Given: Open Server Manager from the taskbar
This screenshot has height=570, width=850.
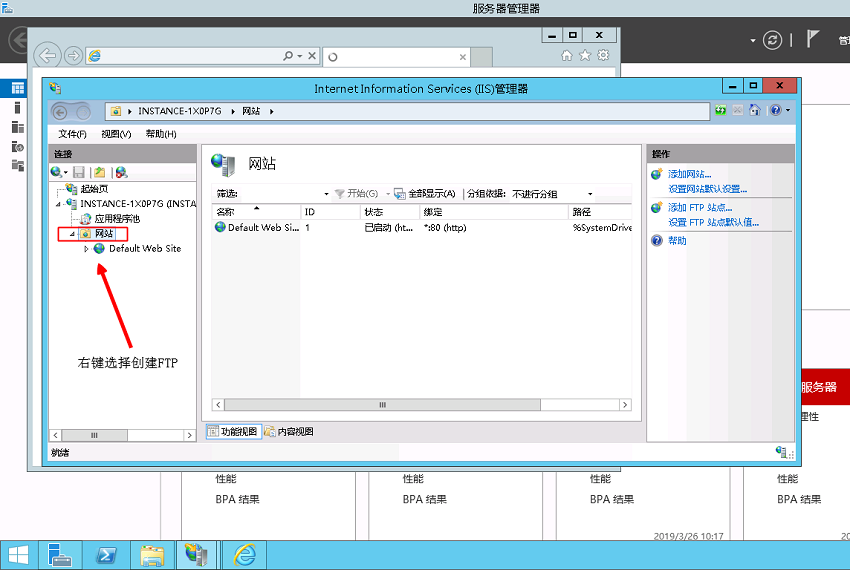Looking at the screenshot, I should point(60,555).
